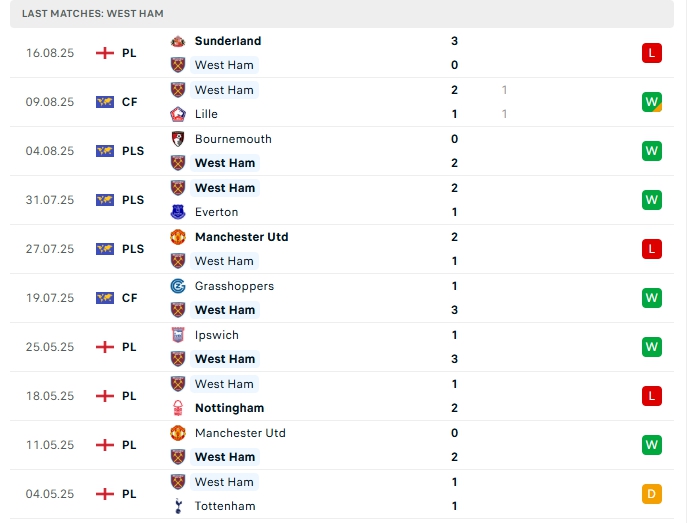This screenshot has width=687, height=523.
Task: Click the Lille club crest icon
Action: pyautogui.click(x=178, y=114)
